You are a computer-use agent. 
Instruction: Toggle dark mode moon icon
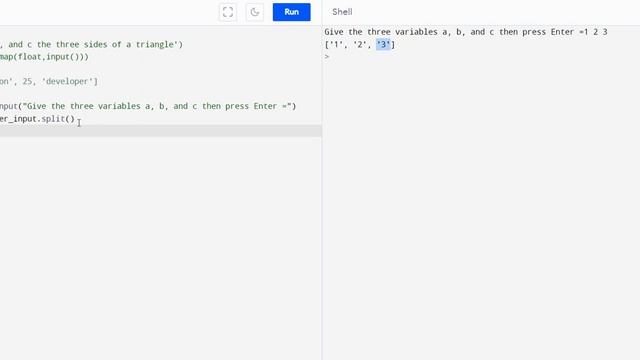[x=255, y=12]
